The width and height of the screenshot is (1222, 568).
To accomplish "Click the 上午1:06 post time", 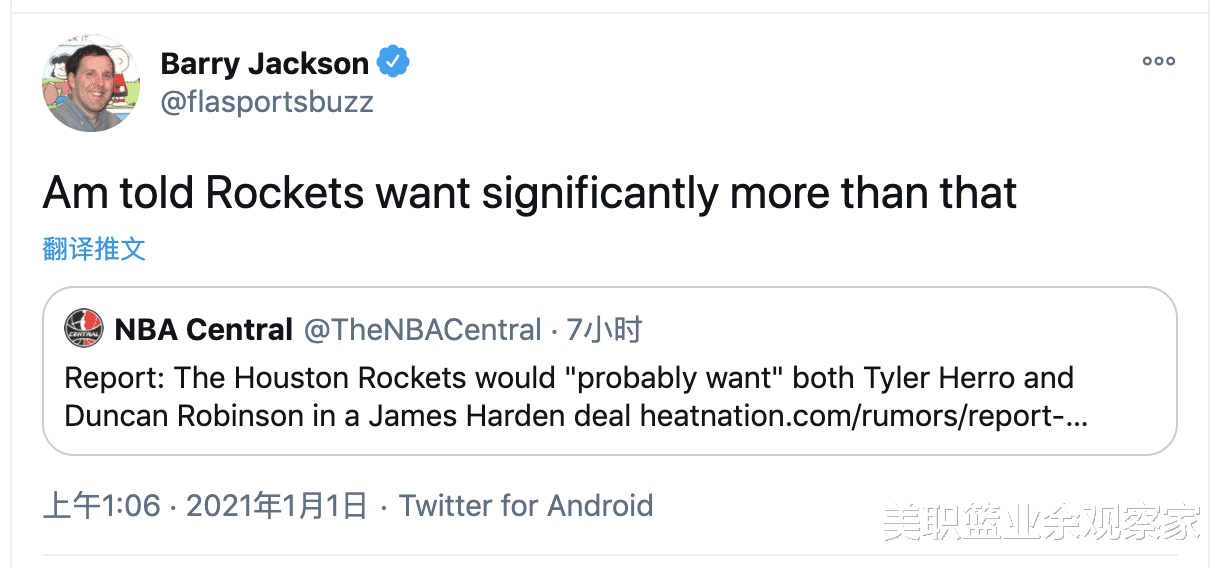I will (x=101, y=505).
